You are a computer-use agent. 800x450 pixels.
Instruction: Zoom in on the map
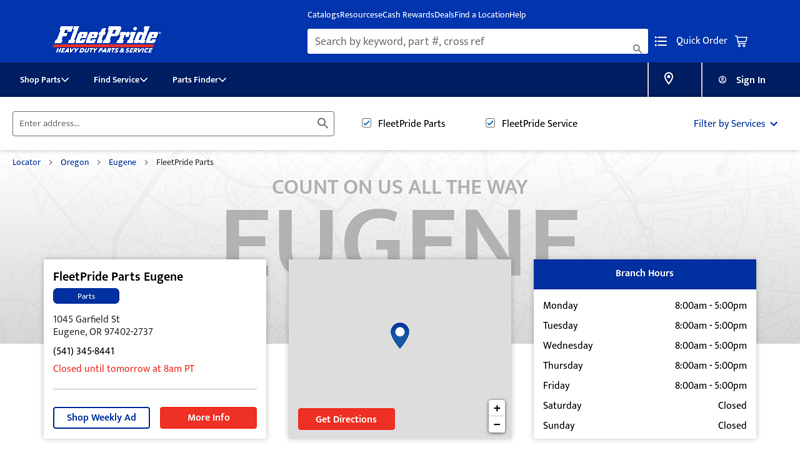(497, 408)
